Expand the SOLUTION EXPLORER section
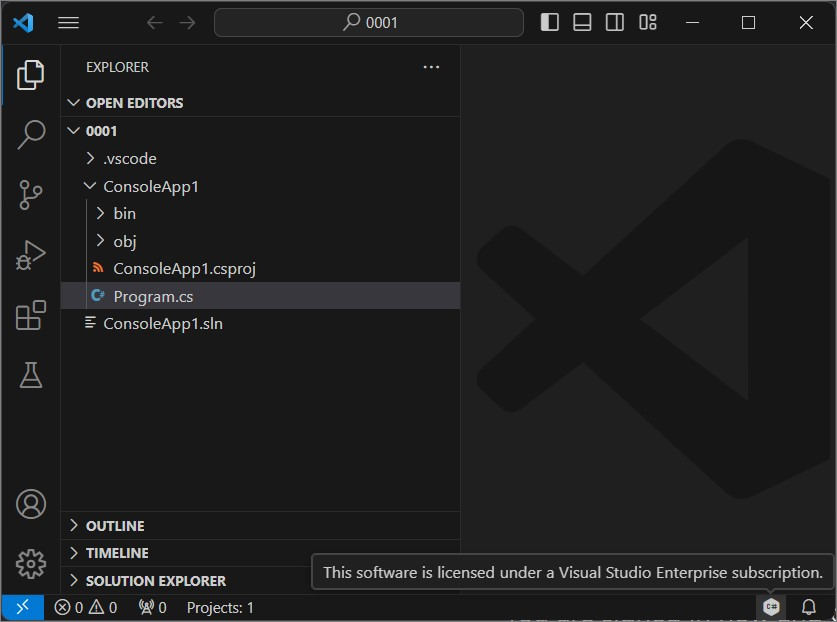Viewport: 837px width, 622px height. point(187,581)
